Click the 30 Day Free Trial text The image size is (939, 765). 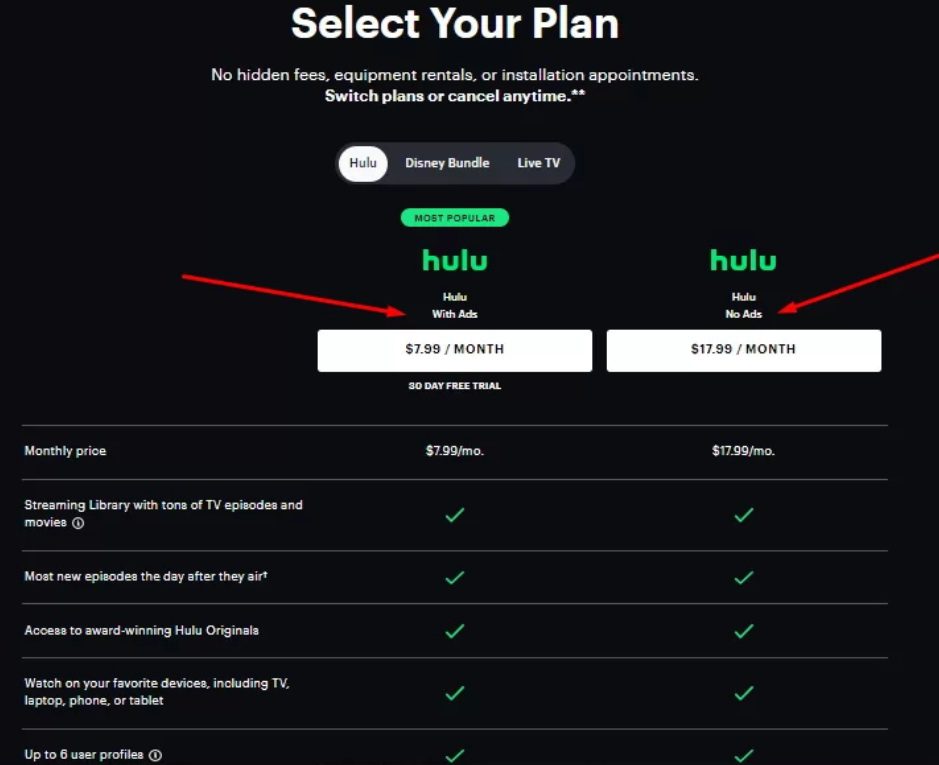[455, 386]
